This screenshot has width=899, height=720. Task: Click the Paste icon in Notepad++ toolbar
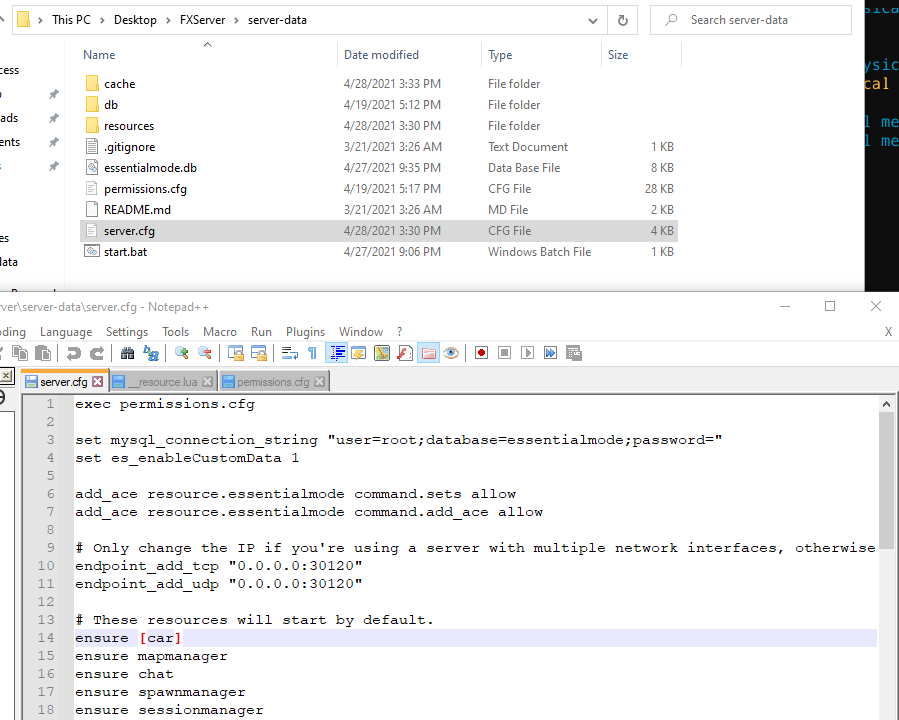pyautogui.click(x=43, y=353)
